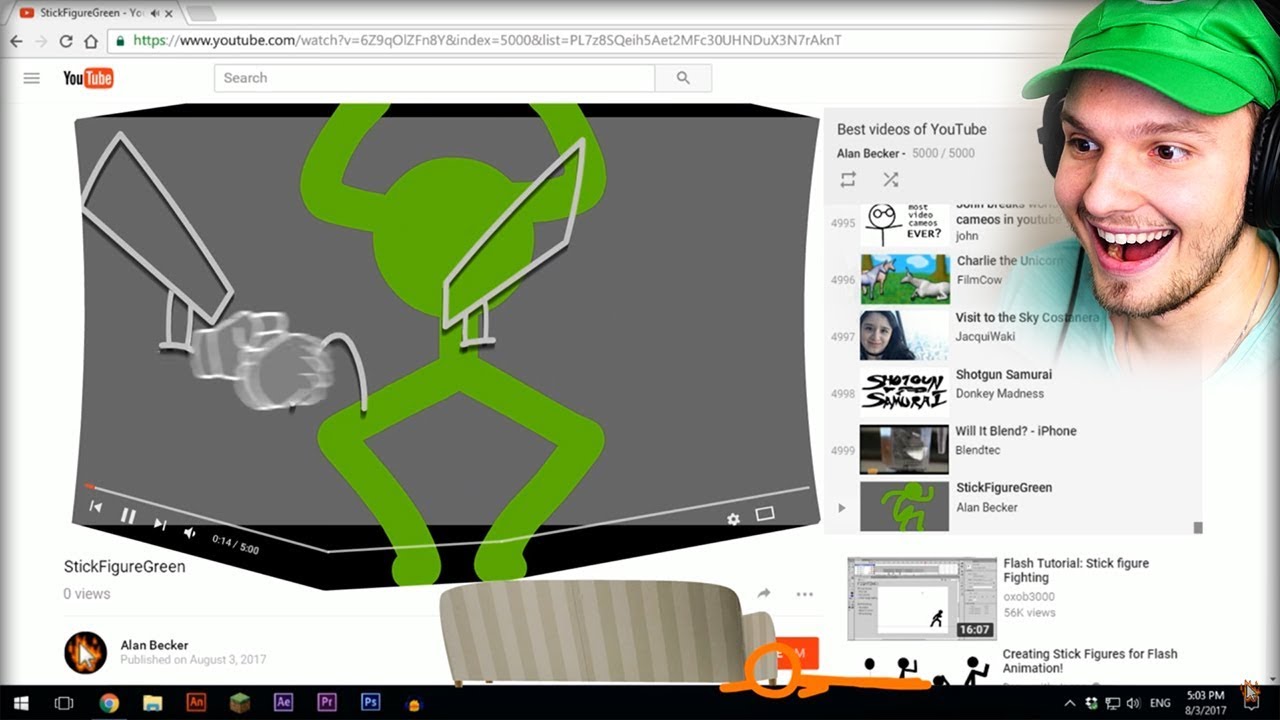Image resolution: width=1280 pixels, height=720 pixels.
Task: Click the magnifier search button
Action: (x=683, y=78)
